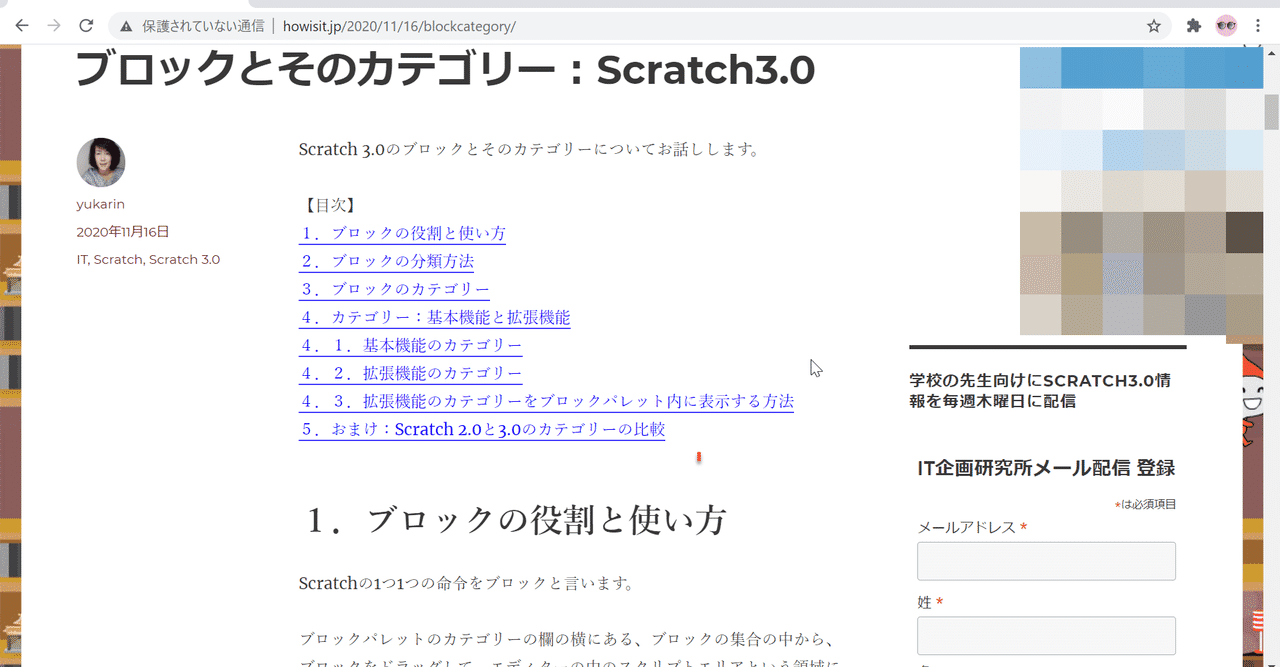Click the 保護されていない通信 label

pos(203,26)
